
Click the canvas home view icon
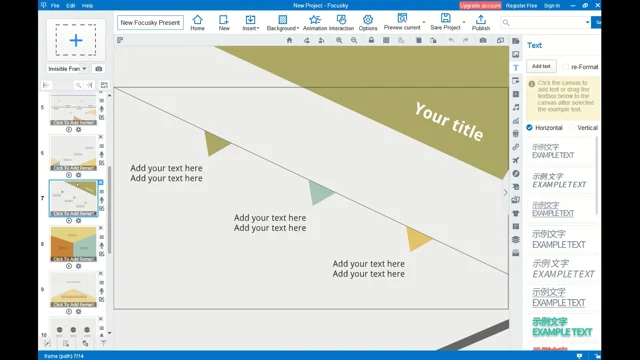point(289,40)
